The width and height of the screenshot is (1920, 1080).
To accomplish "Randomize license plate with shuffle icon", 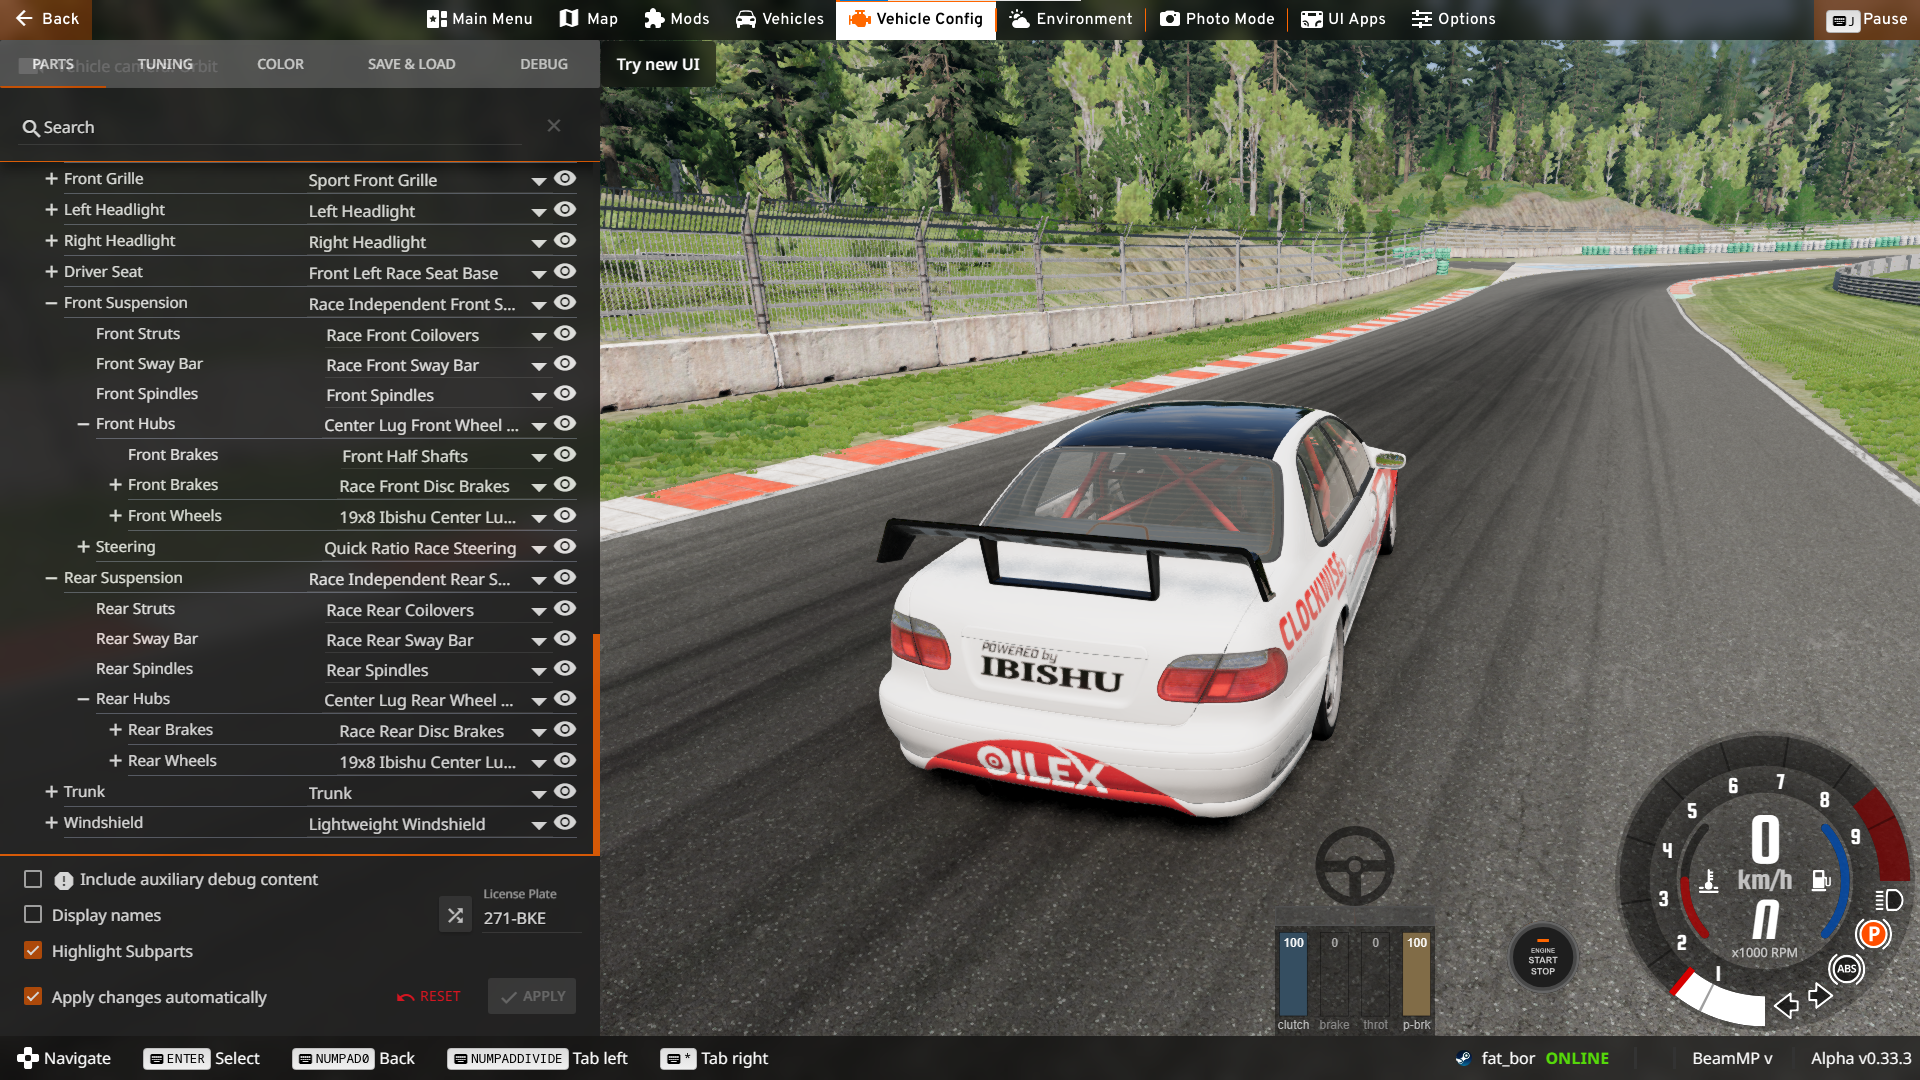I will (456, 915).
